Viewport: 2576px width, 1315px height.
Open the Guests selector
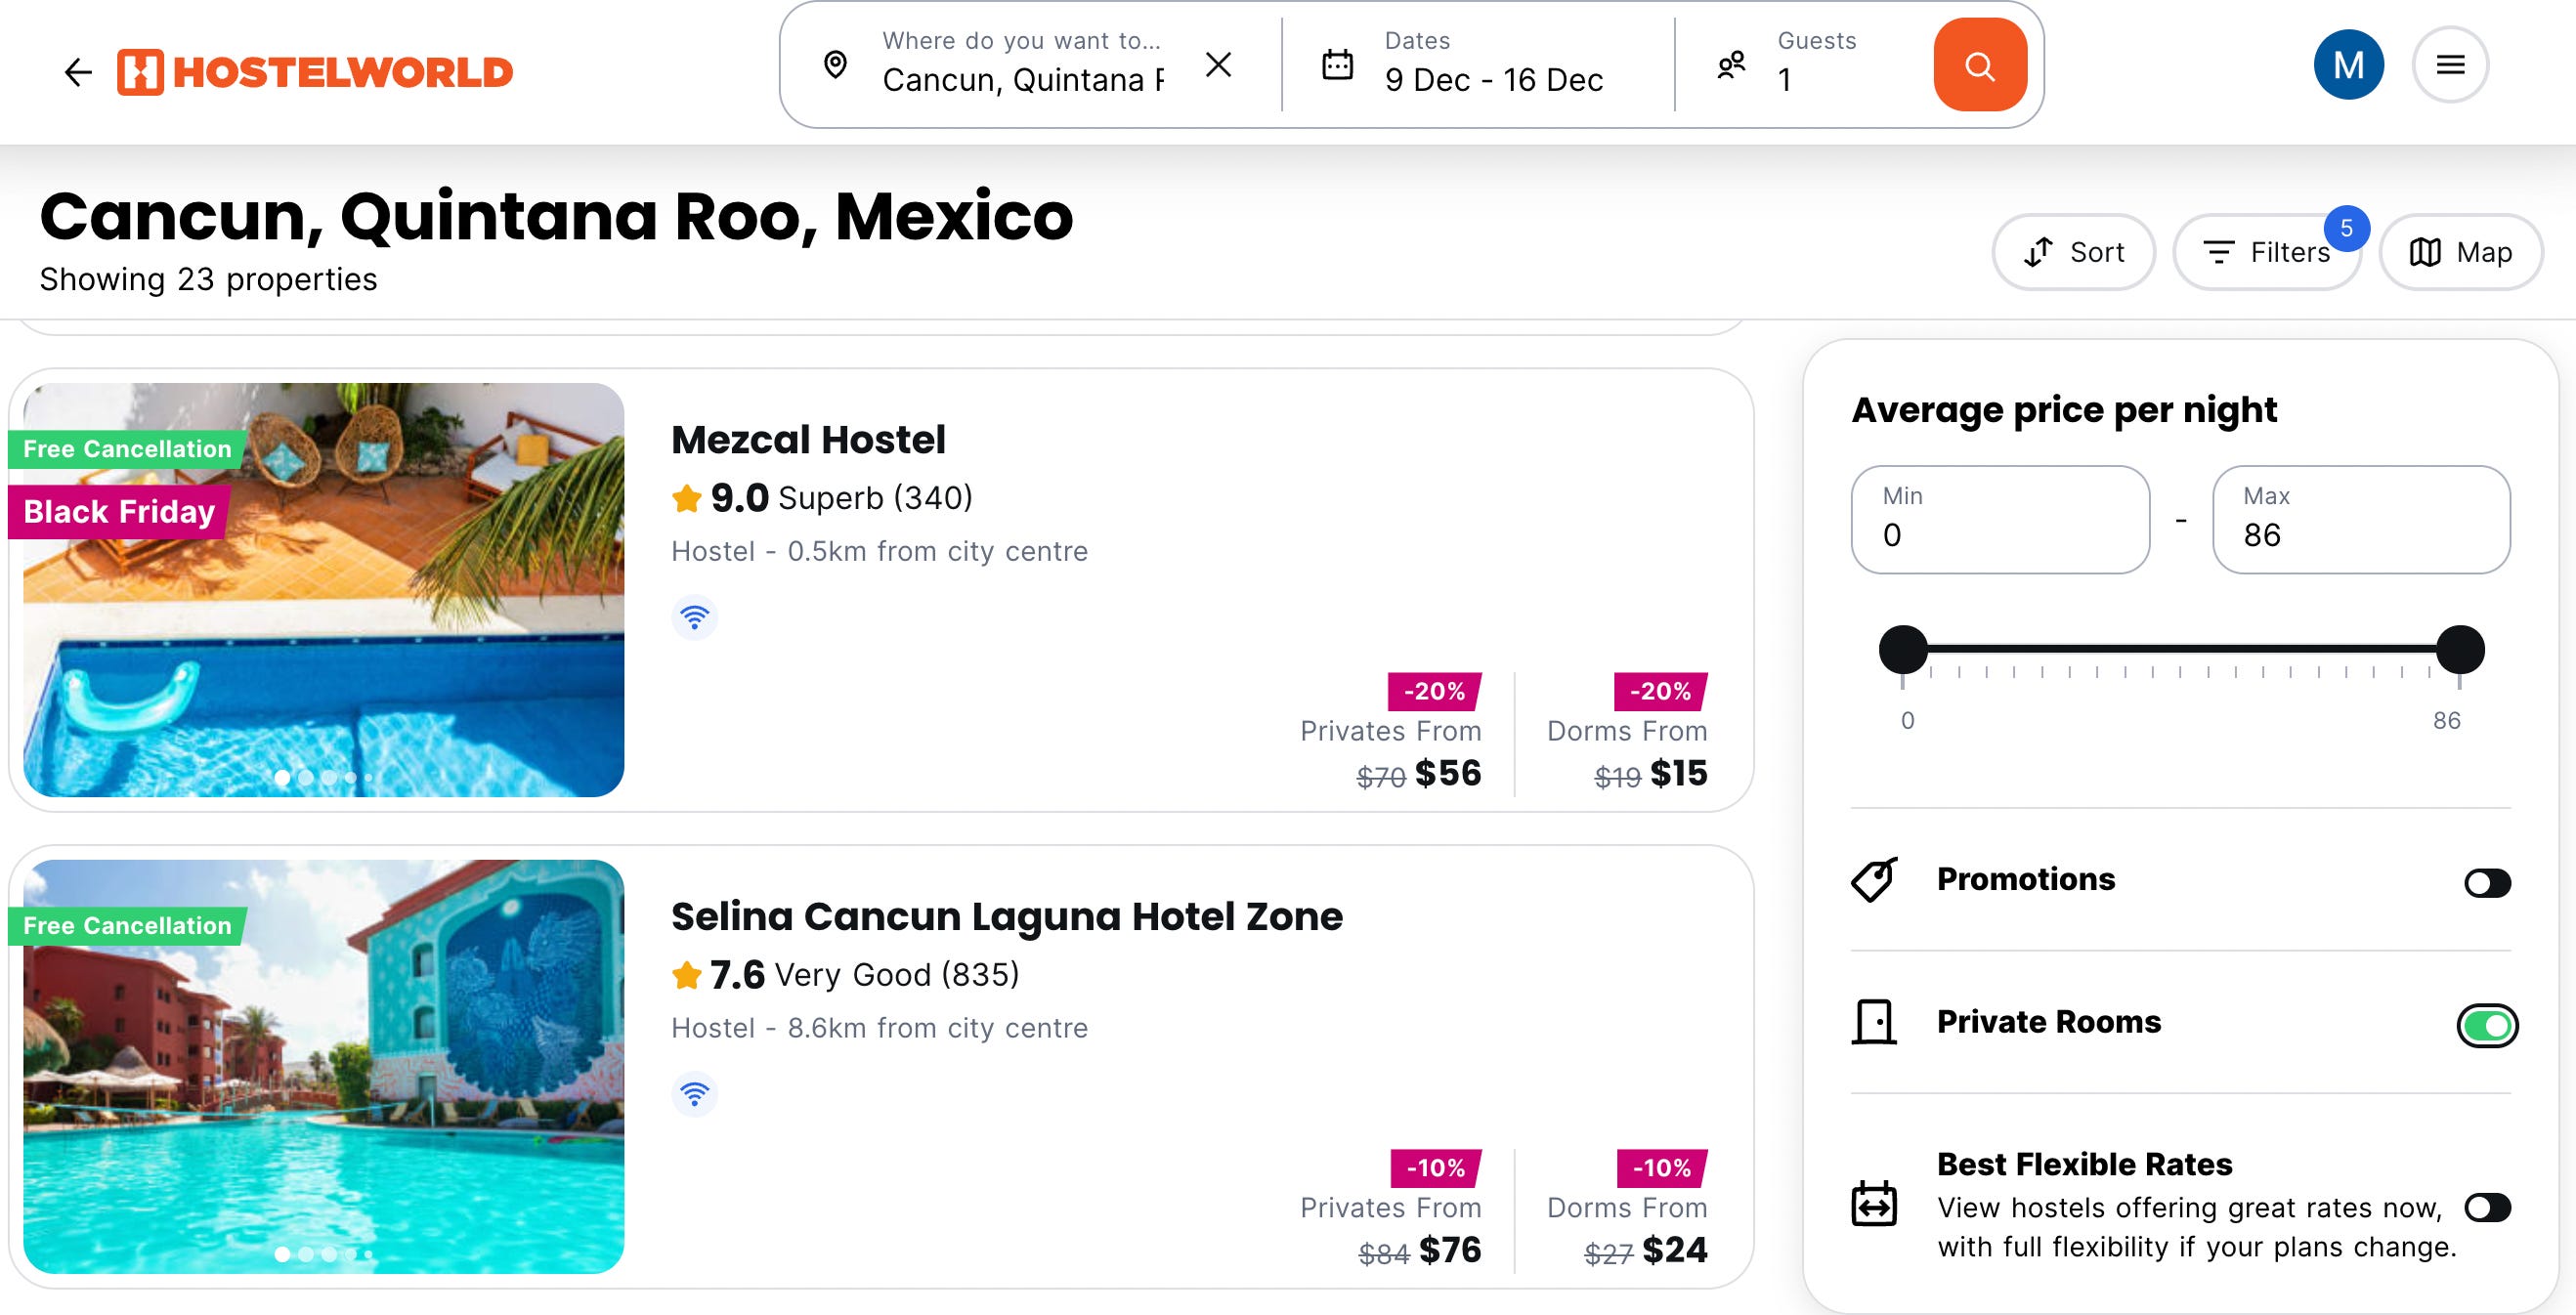click(x=1800, y=65)
